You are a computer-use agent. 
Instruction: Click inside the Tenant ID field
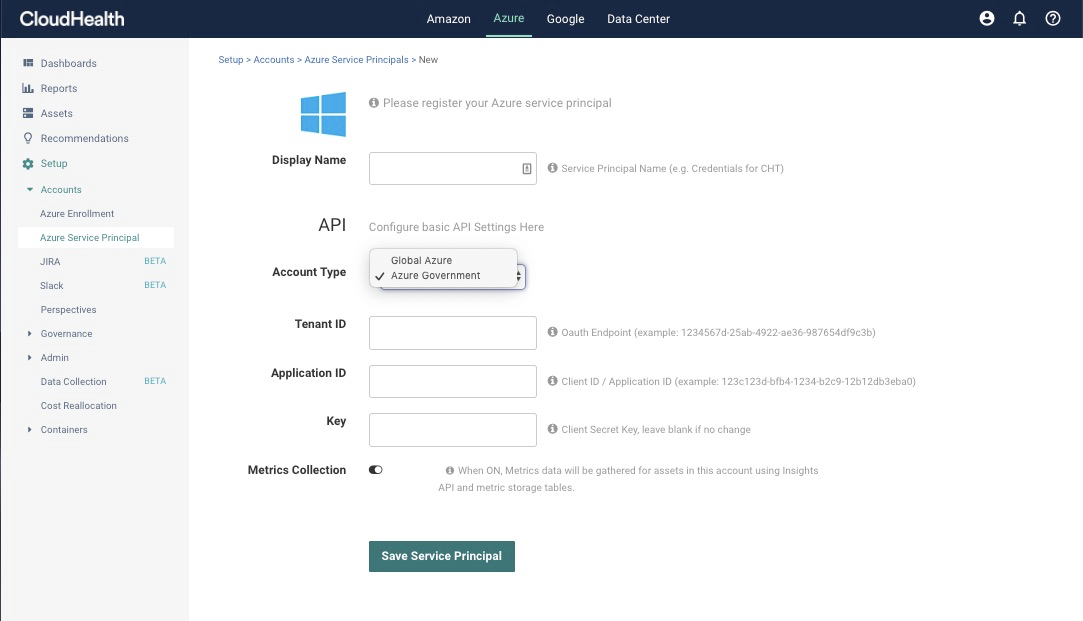pyautogui.click(x=452, y=332)
